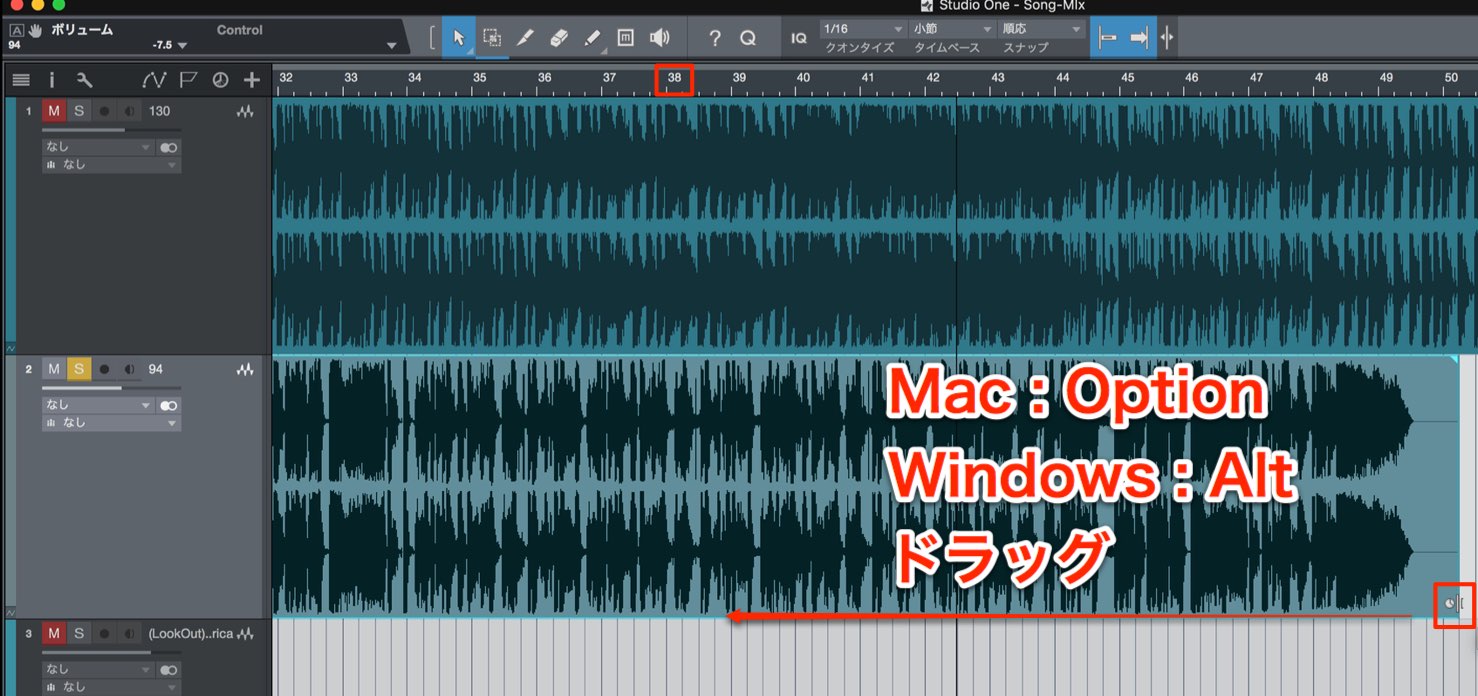Solo track 1 with S button
Screen dimensions: 1478x696
coord(78,111)
